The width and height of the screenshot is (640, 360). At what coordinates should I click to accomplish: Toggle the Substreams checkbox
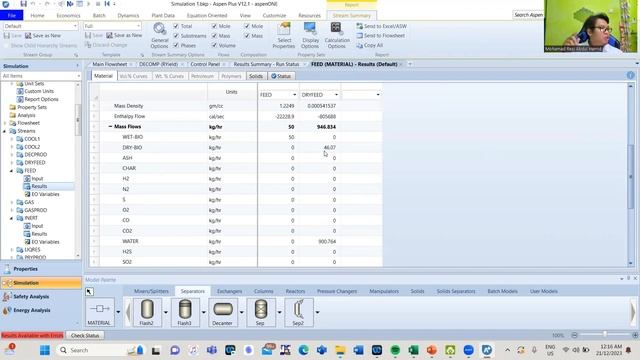click(176, 36)
